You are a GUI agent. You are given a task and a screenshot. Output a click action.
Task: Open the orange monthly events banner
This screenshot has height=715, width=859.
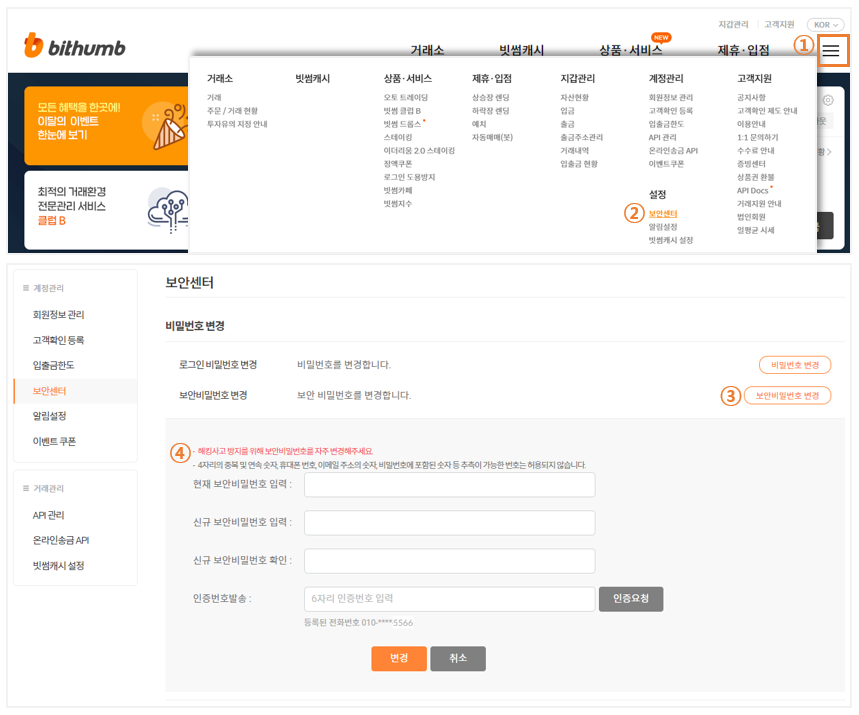pyautogui.click(x=106, y=125)
